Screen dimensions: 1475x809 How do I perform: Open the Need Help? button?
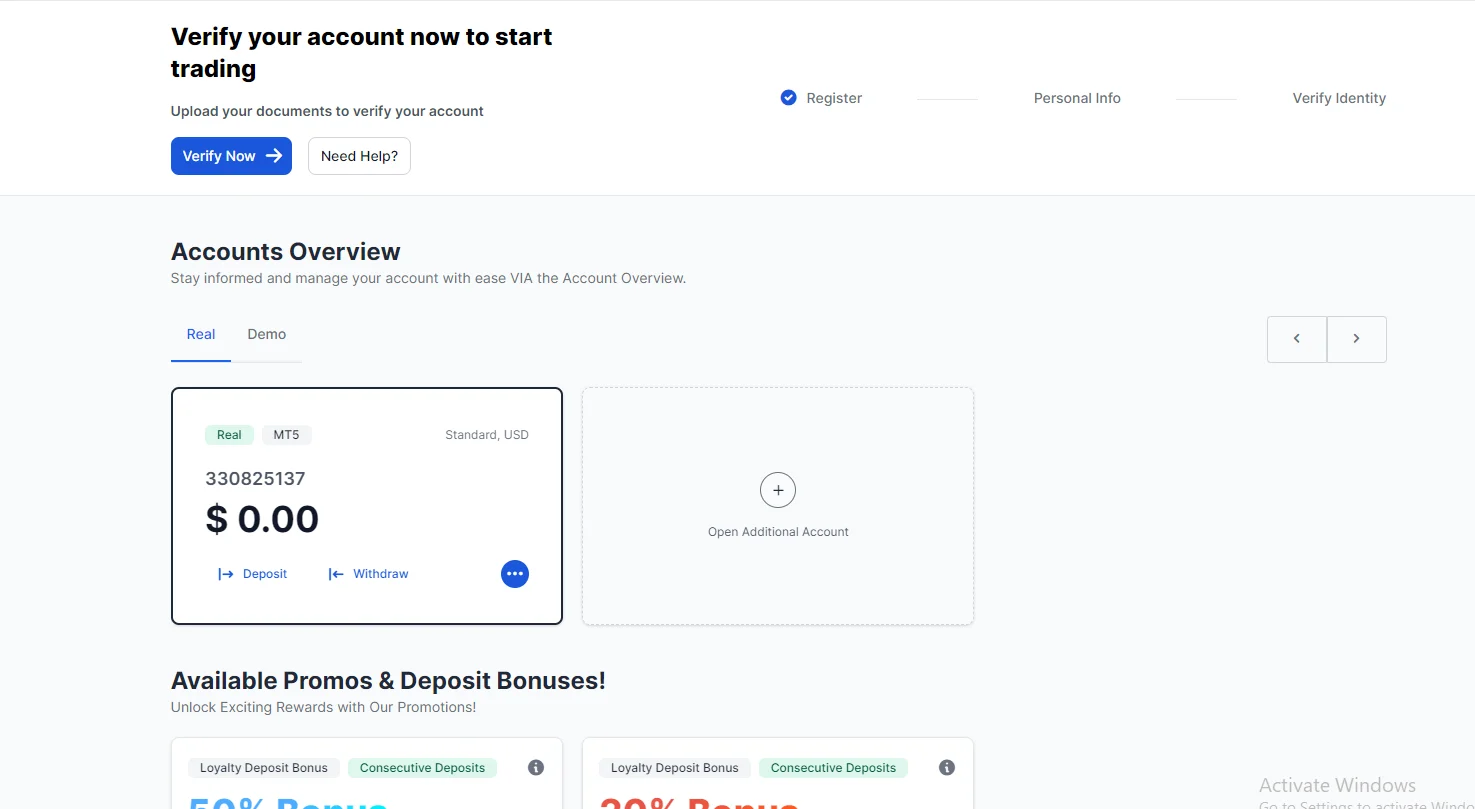(x=359, y=156)
